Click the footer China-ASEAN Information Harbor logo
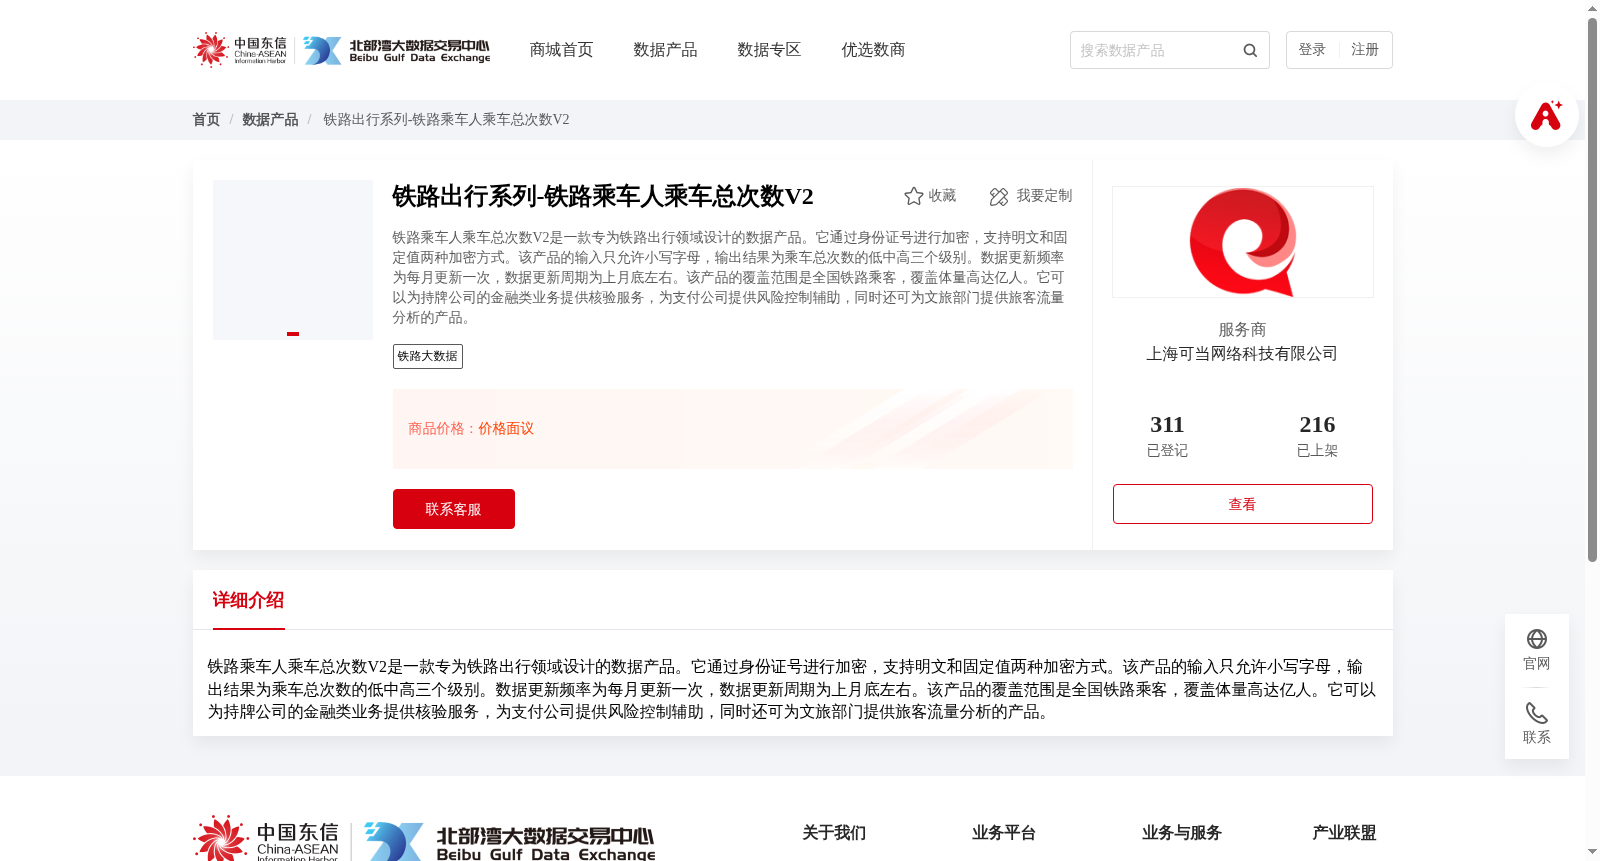Screen dimensions: 1600x861 [x=266, y=839]
